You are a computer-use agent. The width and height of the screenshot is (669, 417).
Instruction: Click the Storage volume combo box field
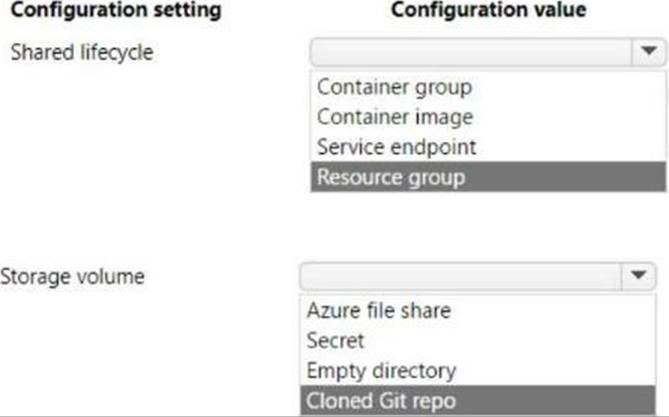pyautogui.click(x=478, y=276)
